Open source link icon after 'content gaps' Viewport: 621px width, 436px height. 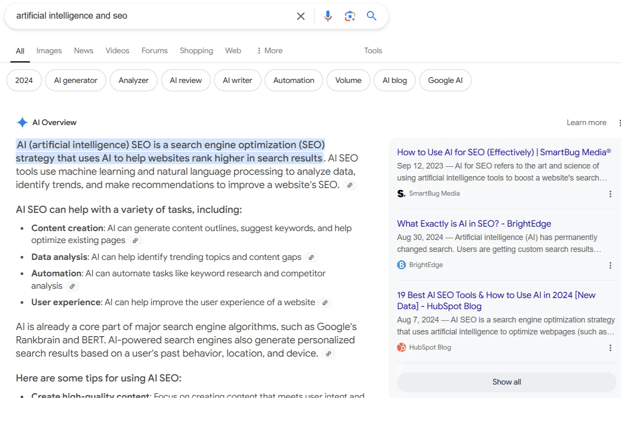311,257
